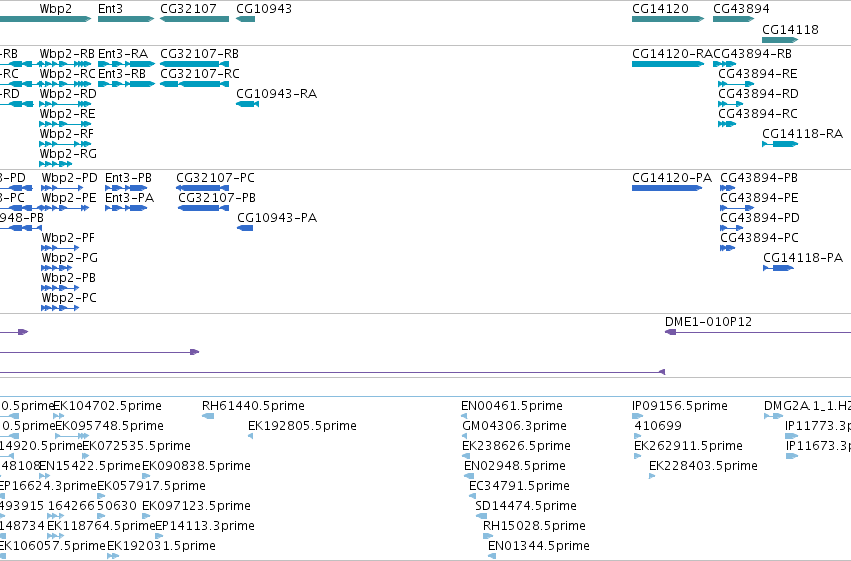
Task: Click transcript CG43894-RE
Action: coord(736,84)
